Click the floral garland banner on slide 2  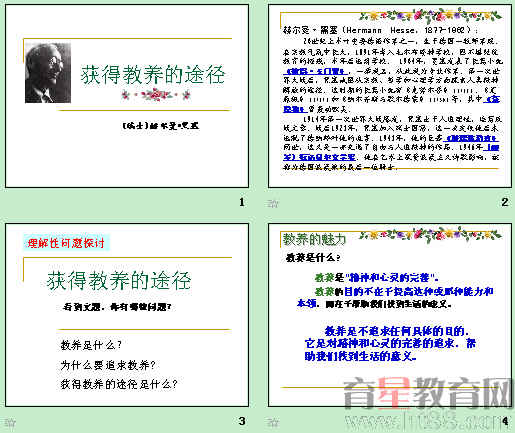[430, 16]
